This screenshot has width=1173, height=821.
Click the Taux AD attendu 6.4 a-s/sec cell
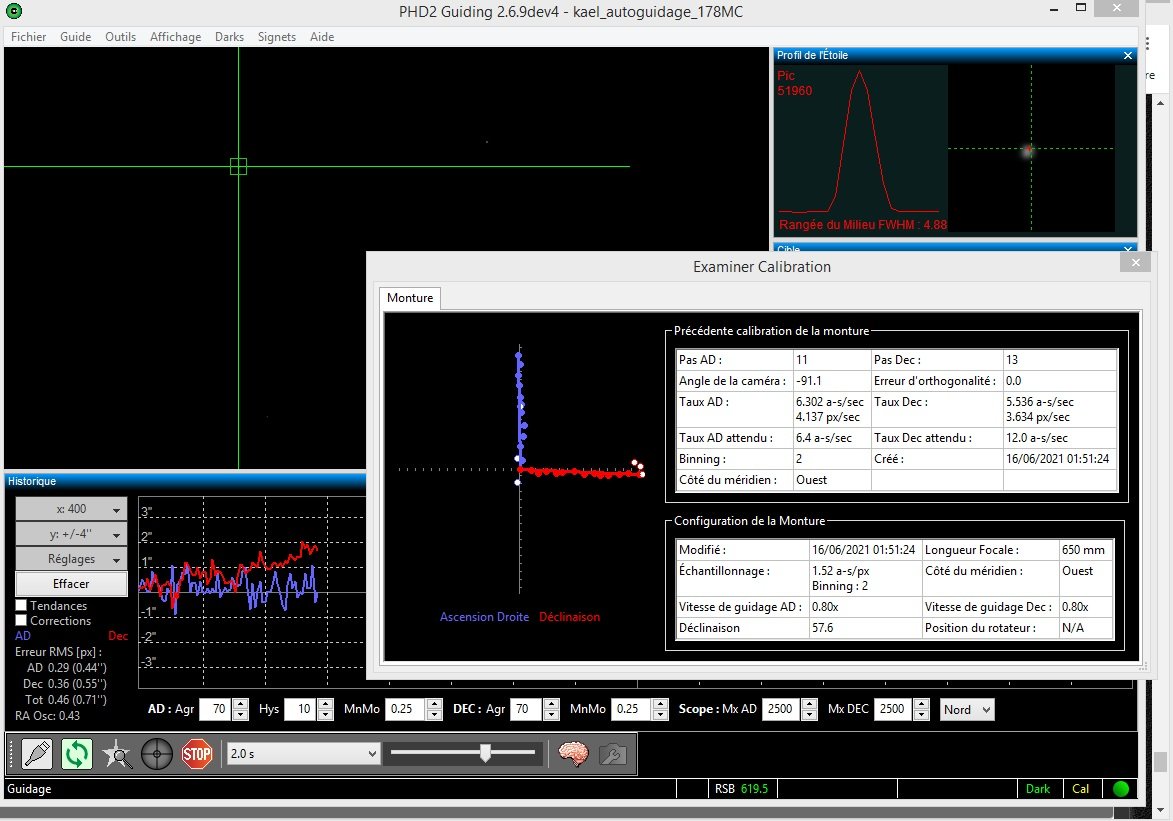830,438
